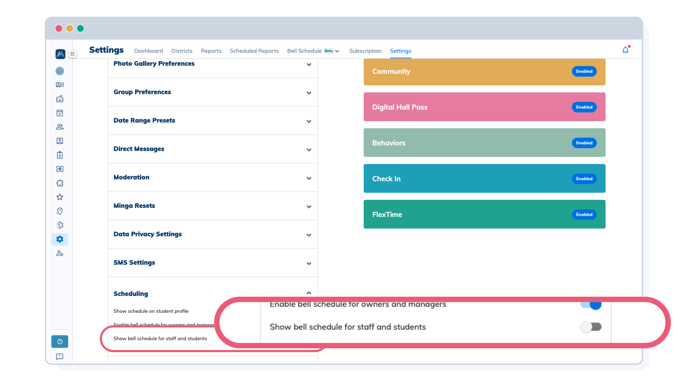This screenshot has height=387, width=688.
Task: Open the feedback chat icon at sidebar bottom
Action: 60,356
